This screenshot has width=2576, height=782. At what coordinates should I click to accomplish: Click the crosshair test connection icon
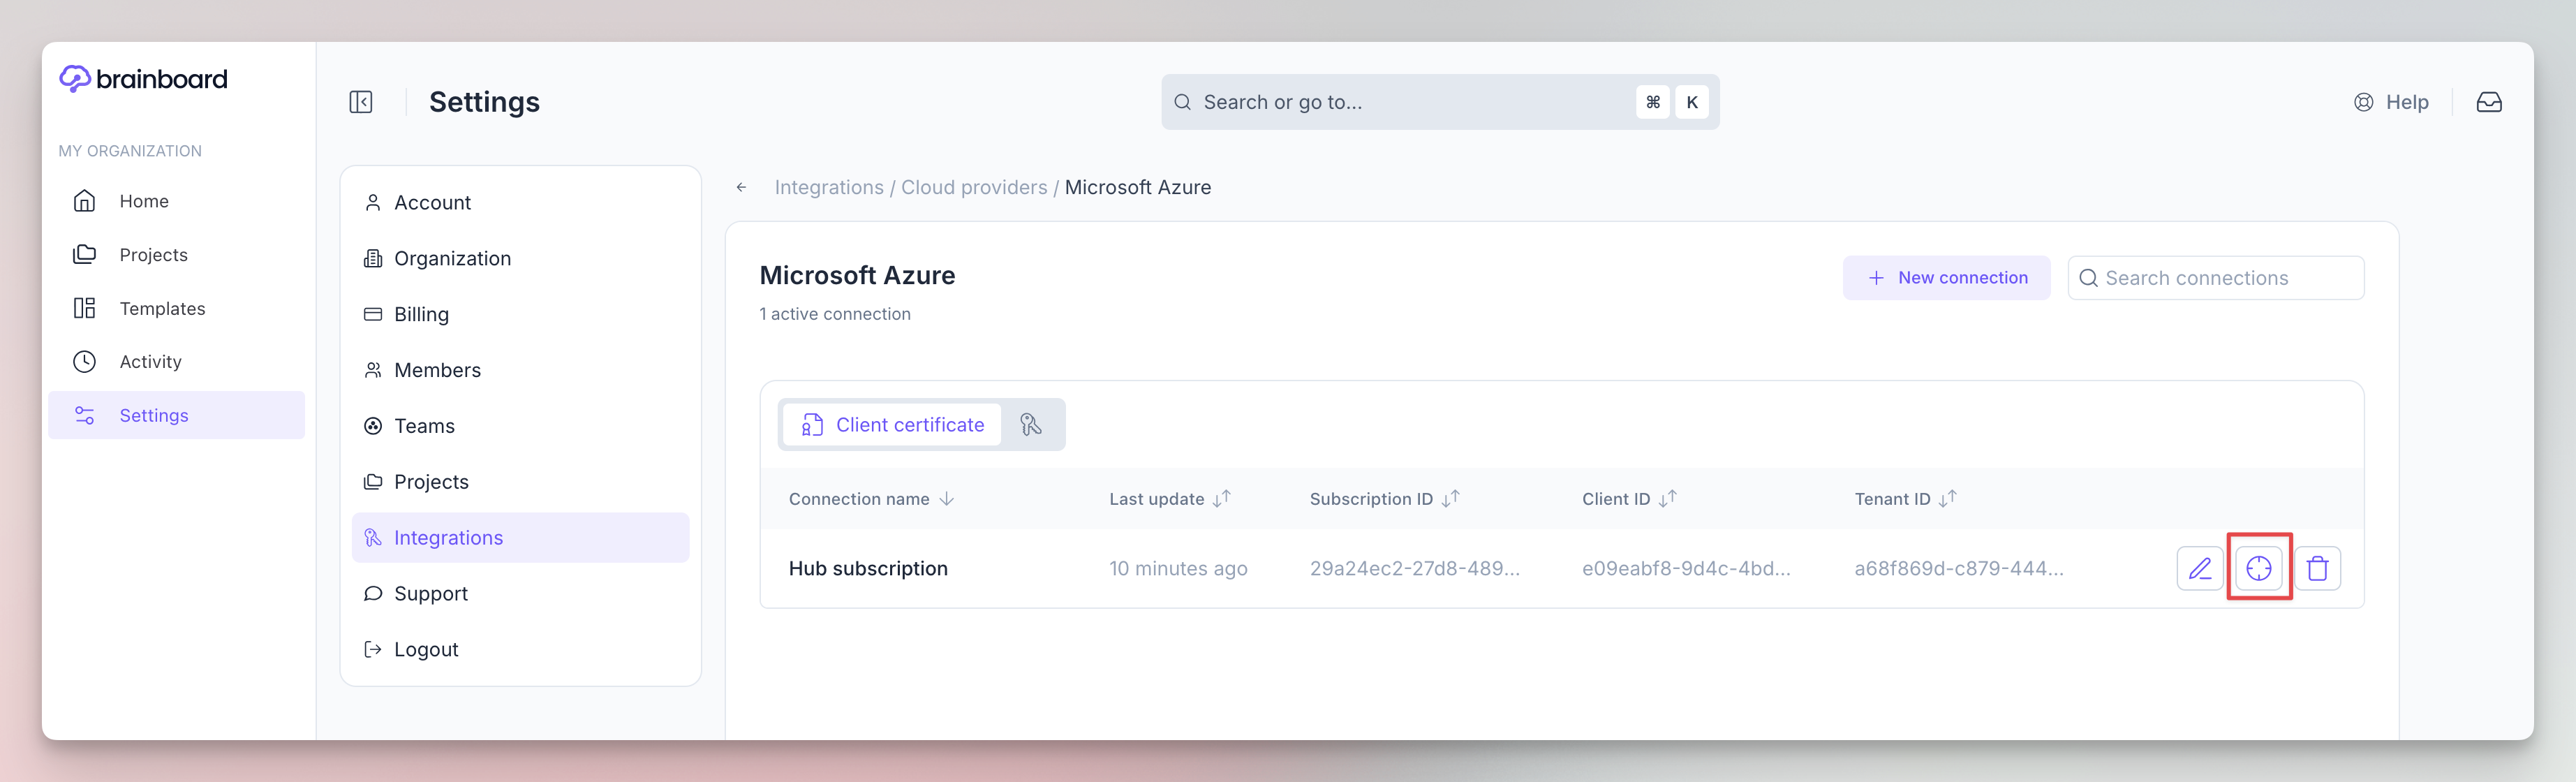(x=2258, y=568)
